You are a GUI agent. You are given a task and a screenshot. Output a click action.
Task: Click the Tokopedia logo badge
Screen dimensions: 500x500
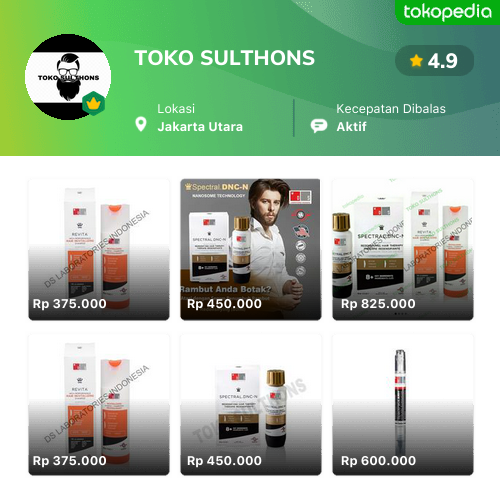coord(447,12)
